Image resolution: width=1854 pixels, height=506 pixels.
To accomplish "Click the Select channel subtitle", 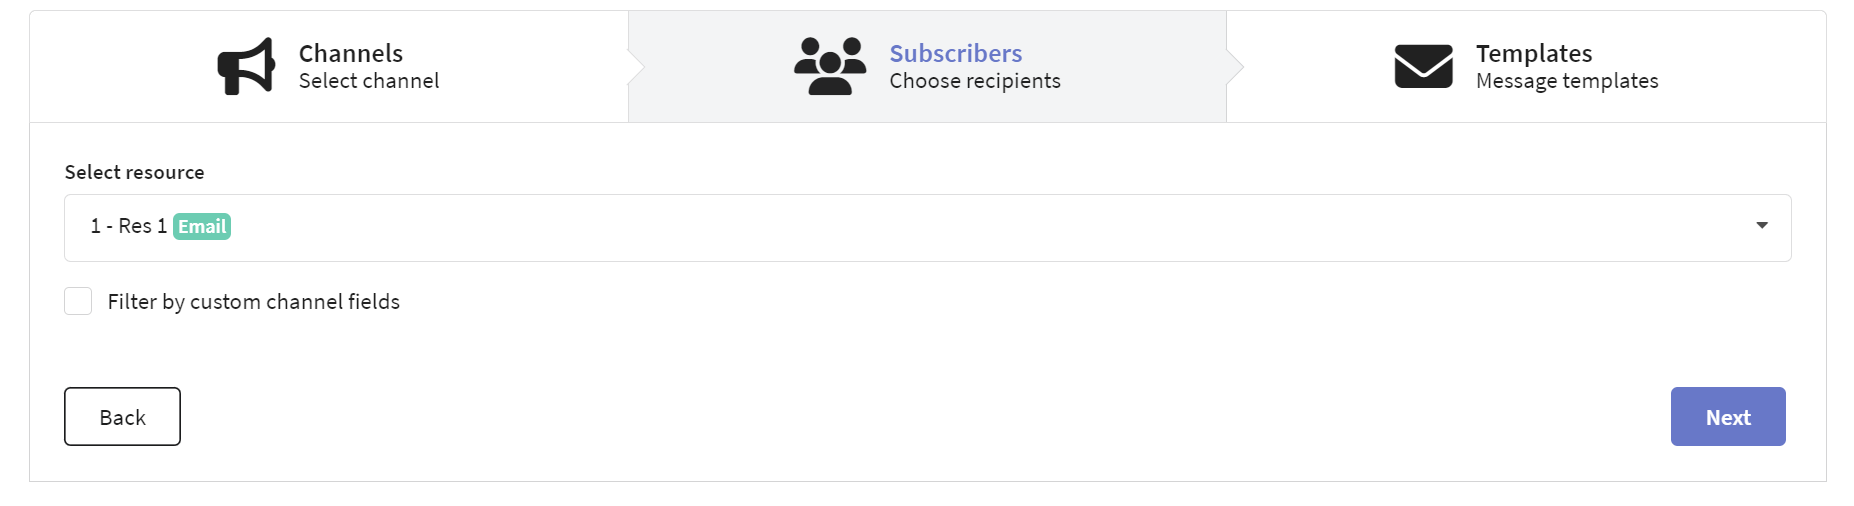I will click(369, 81).
